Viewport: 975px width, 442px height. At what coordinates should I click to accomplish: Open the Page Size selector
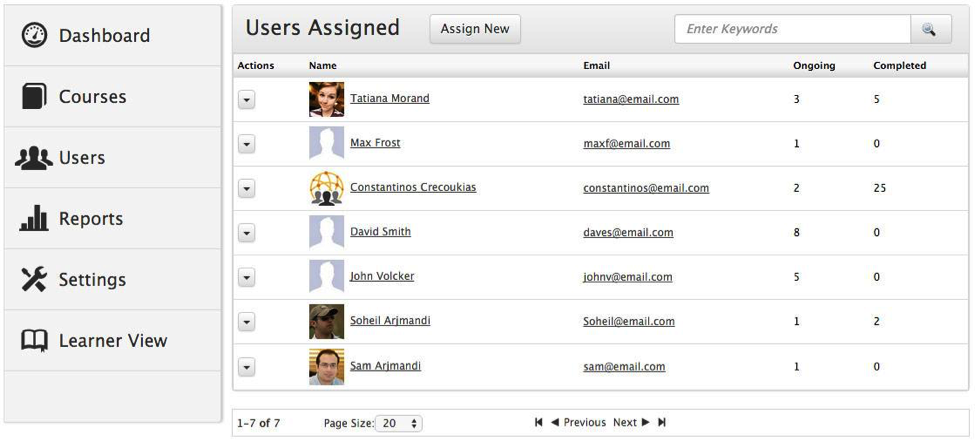(x=400, y=424)
